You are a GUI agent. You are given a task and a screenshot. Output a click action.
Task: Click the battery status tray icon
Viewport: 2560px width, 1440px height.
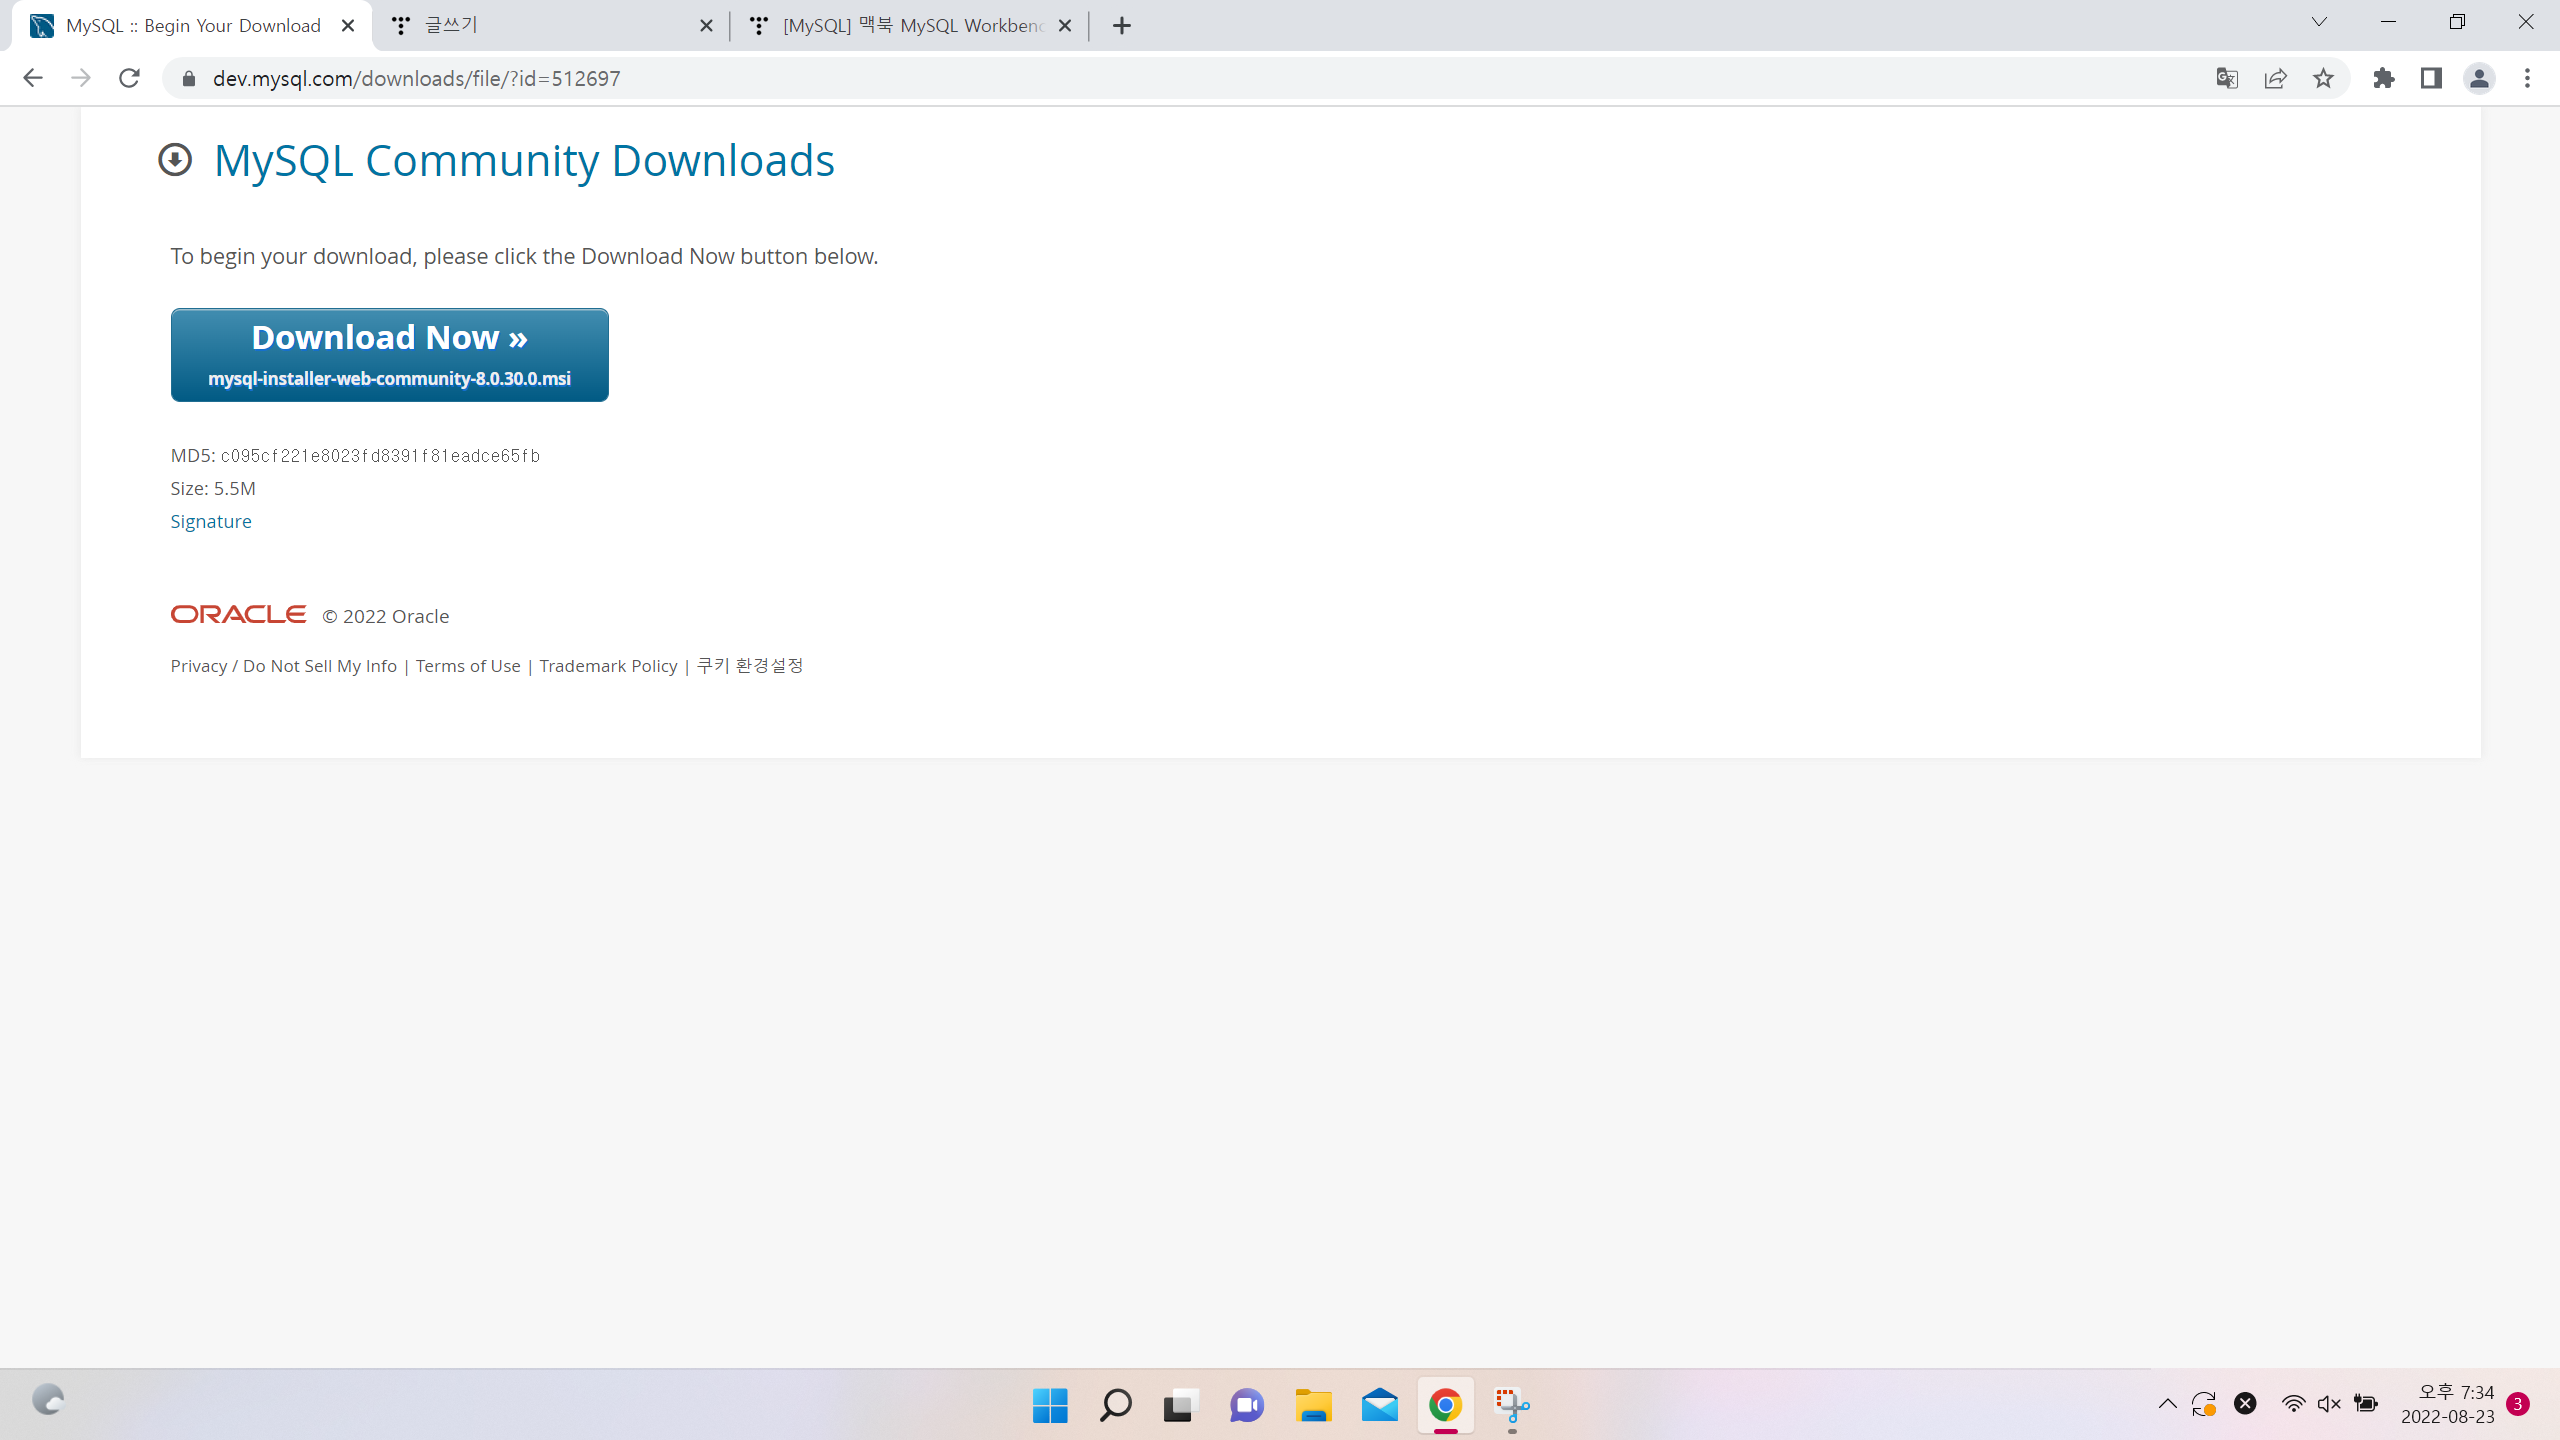(2366, 1404)
